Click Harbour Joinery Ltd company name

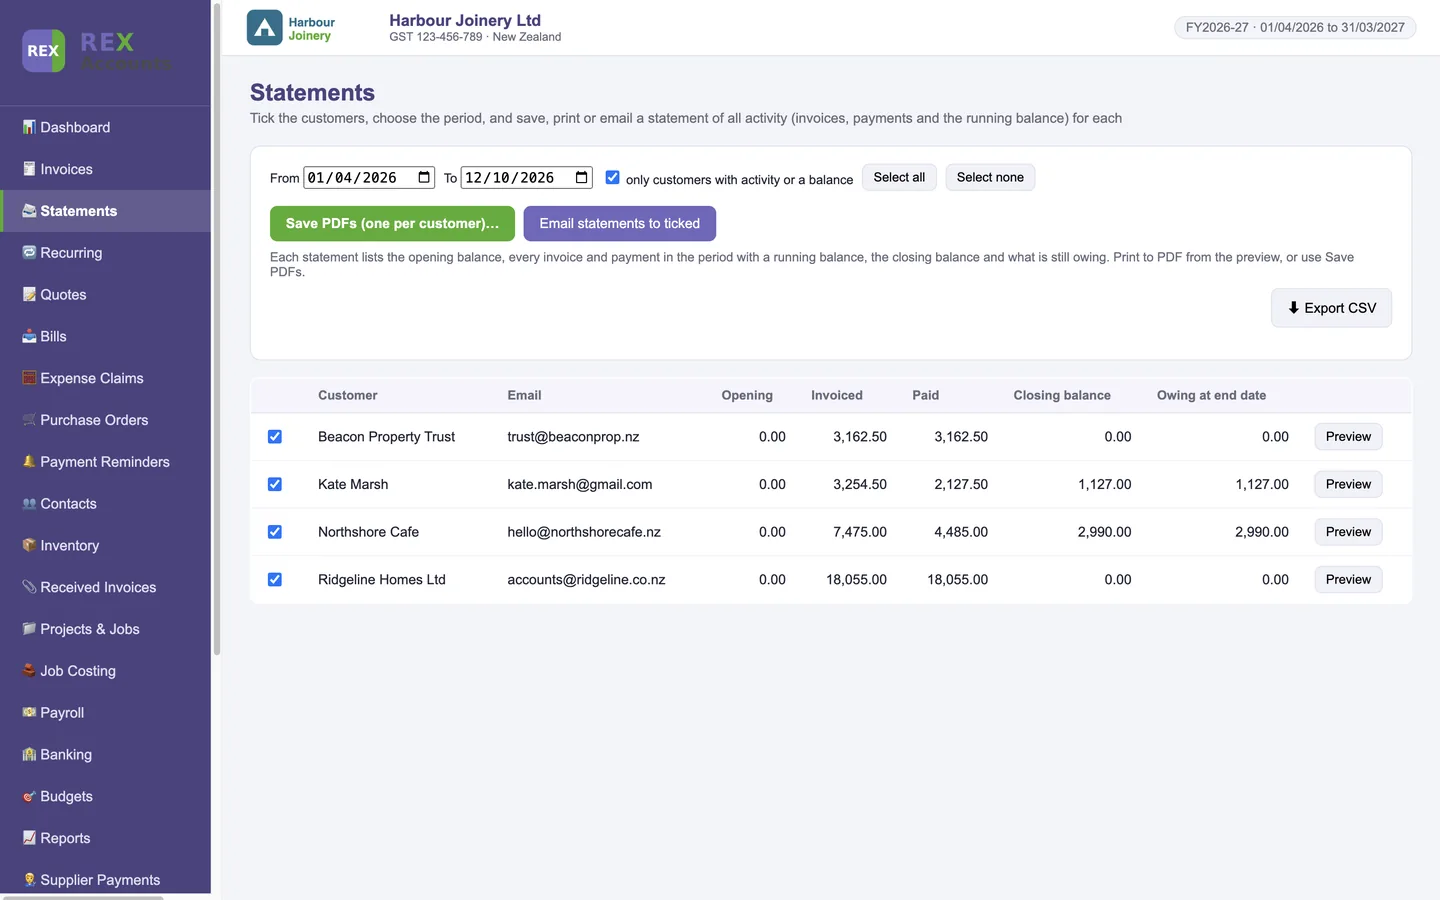465,20
